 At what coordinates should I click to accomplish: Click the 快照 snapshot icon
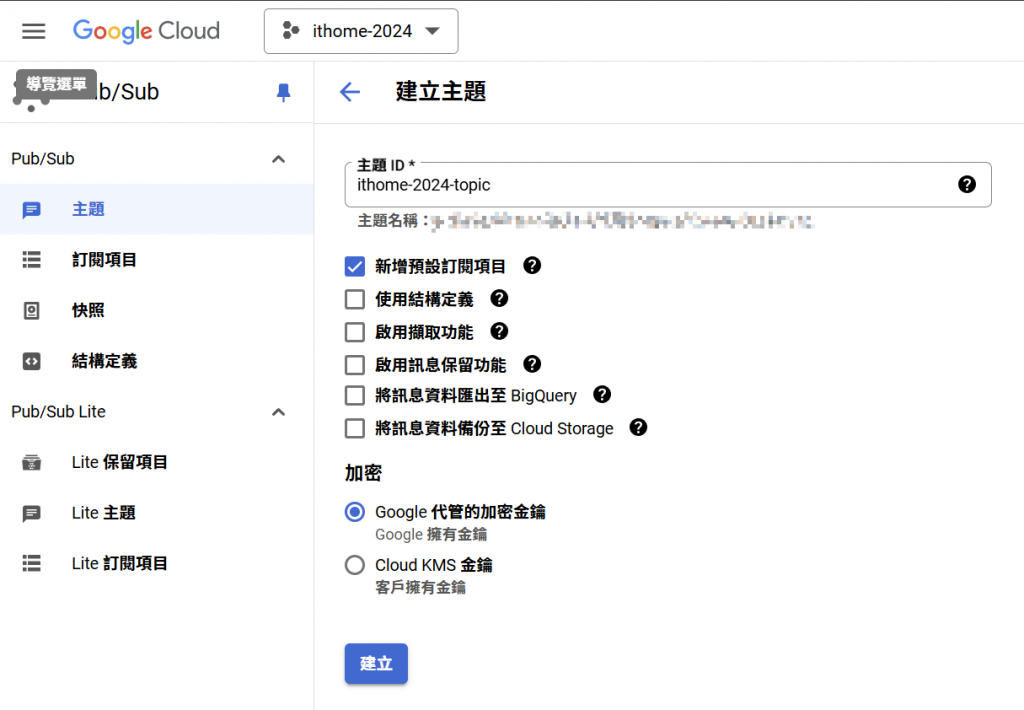31,310
